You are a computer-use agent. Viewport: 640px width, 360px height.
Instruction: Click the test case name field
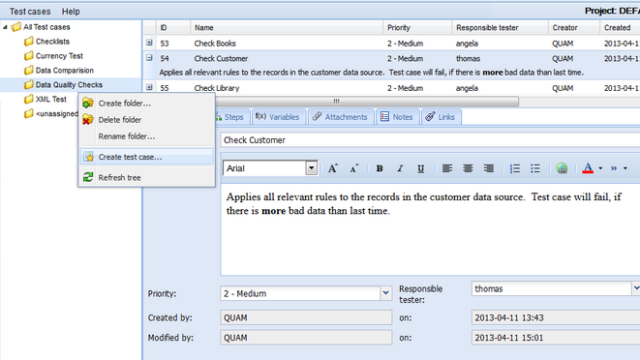pos(430,140)
